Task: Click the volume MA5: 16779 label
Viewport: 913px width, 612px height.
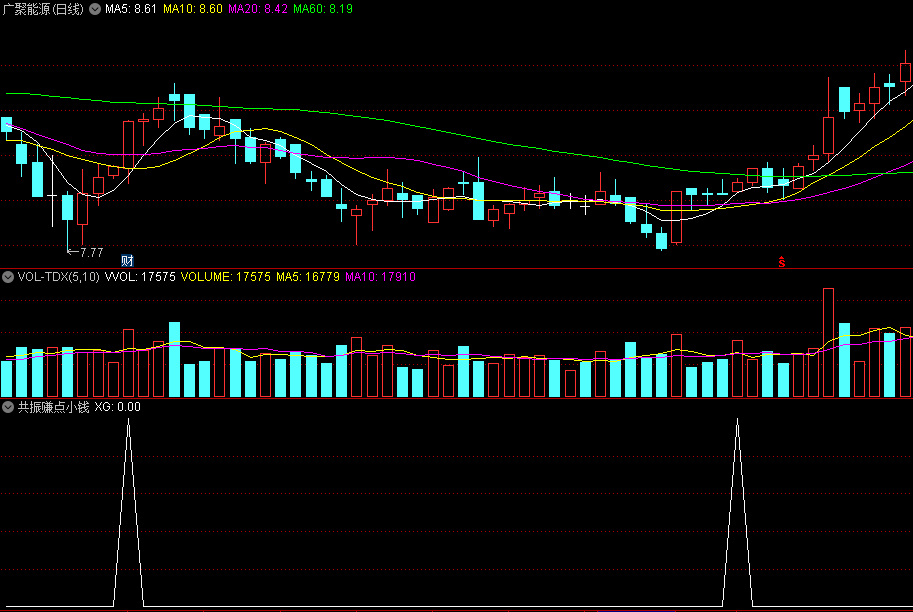Action: pyautogui.click(x=308, y=277)
